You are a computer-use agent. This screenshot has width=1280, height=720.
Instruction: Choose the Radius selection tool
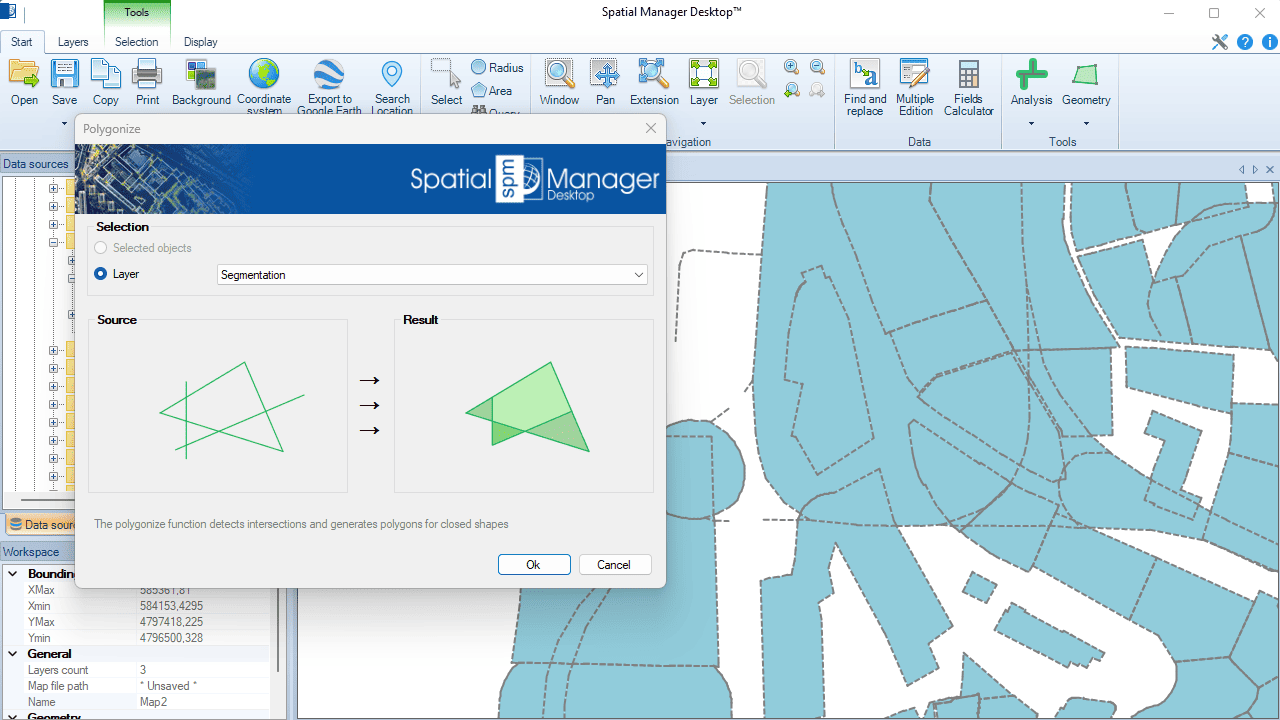click(497, 67)
